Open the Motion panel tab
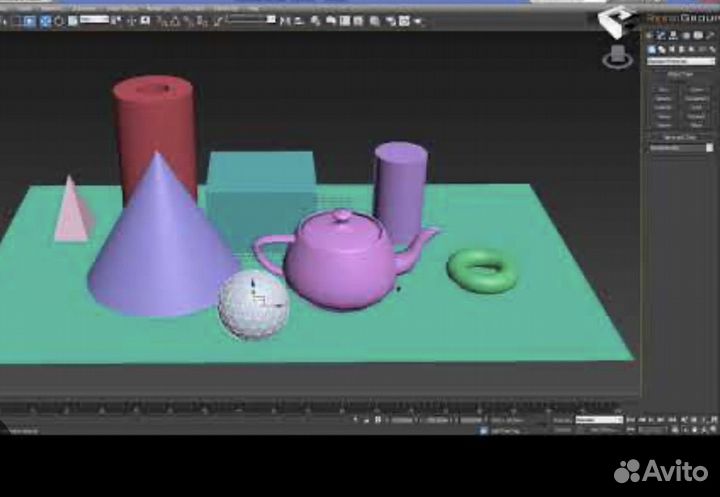 [x=686, y=36]
